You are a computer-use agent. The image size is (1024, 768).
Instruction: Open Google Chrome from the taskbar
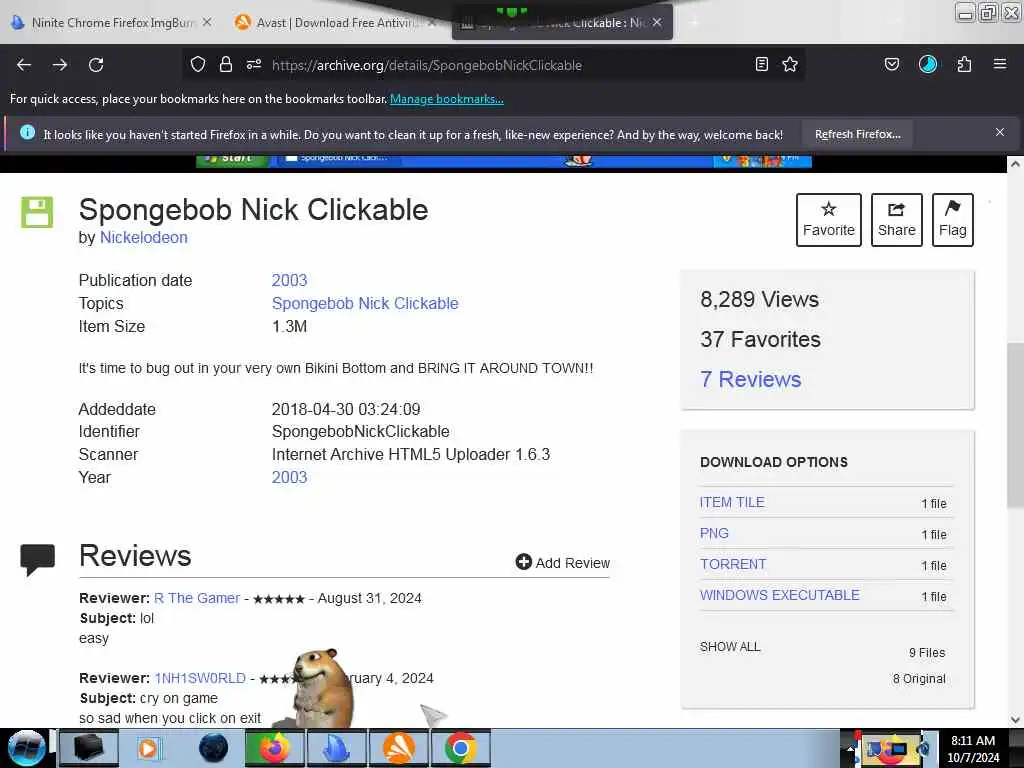point(460,748)
